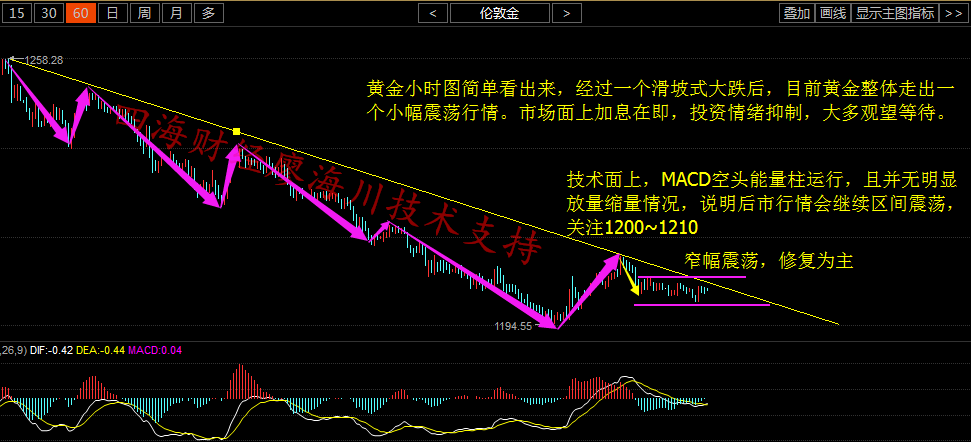Select the 15-minute timeframe
This screenshot has width=971, height=442.
[x=17, y=12]
